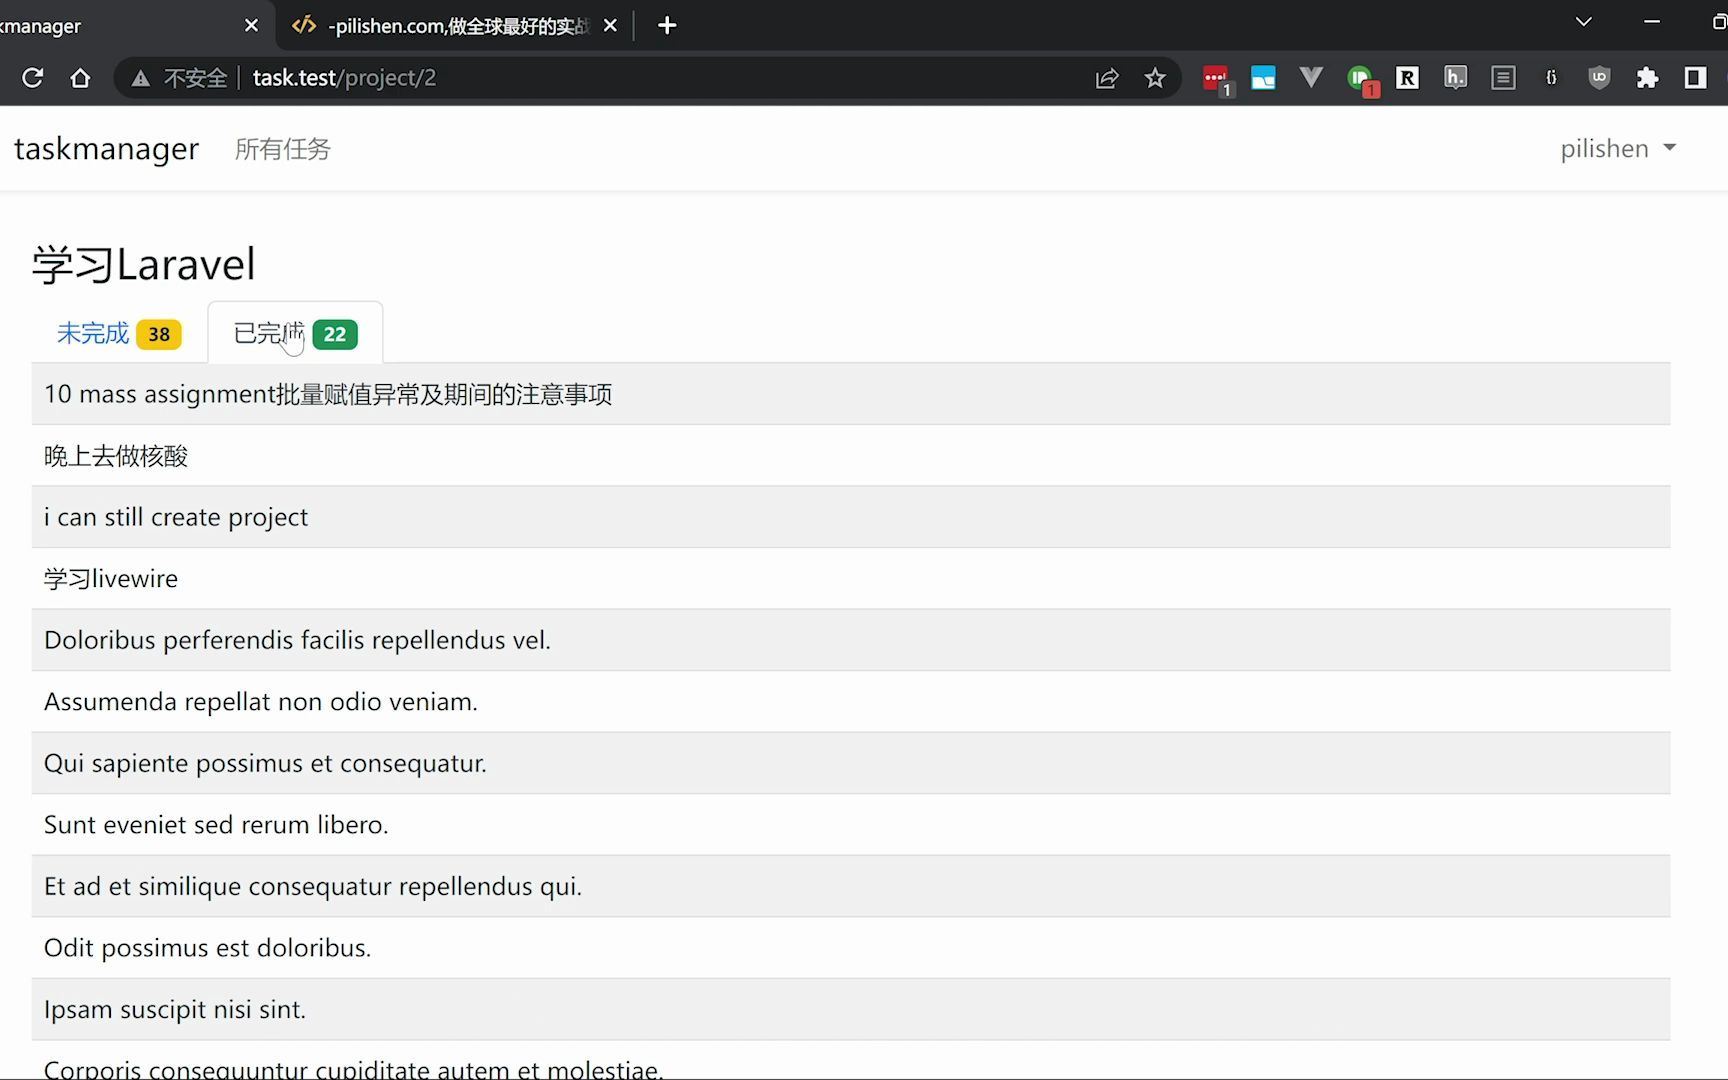
Task: Select the 'Qui sapiente possimus' task row
Action: tap(851, 763)
